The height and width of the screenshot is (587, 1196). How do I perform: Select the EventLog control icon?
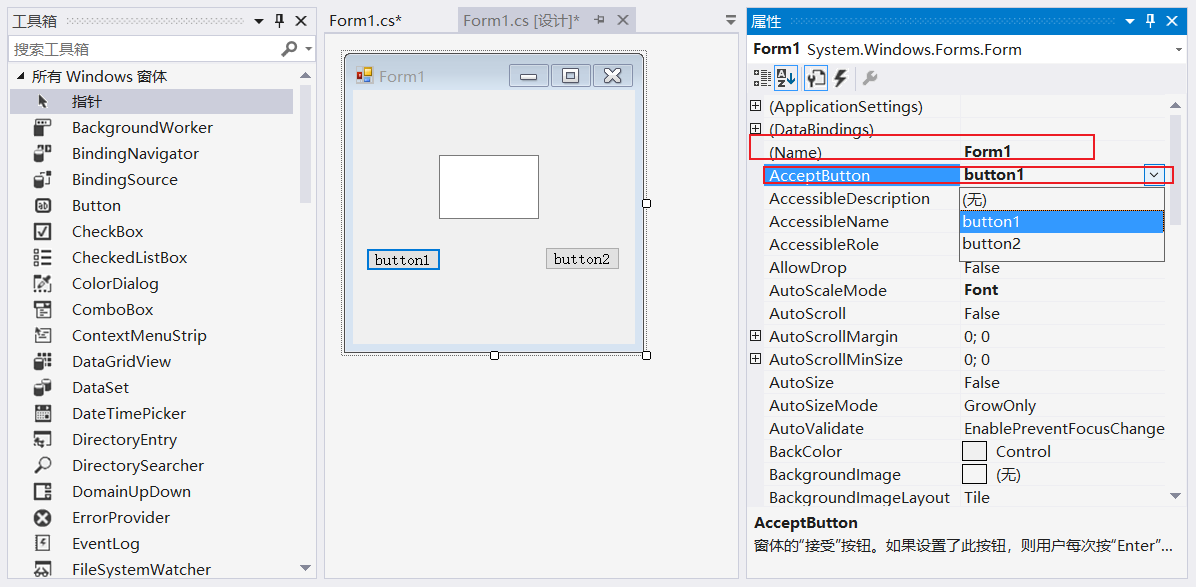coord(43,544)
